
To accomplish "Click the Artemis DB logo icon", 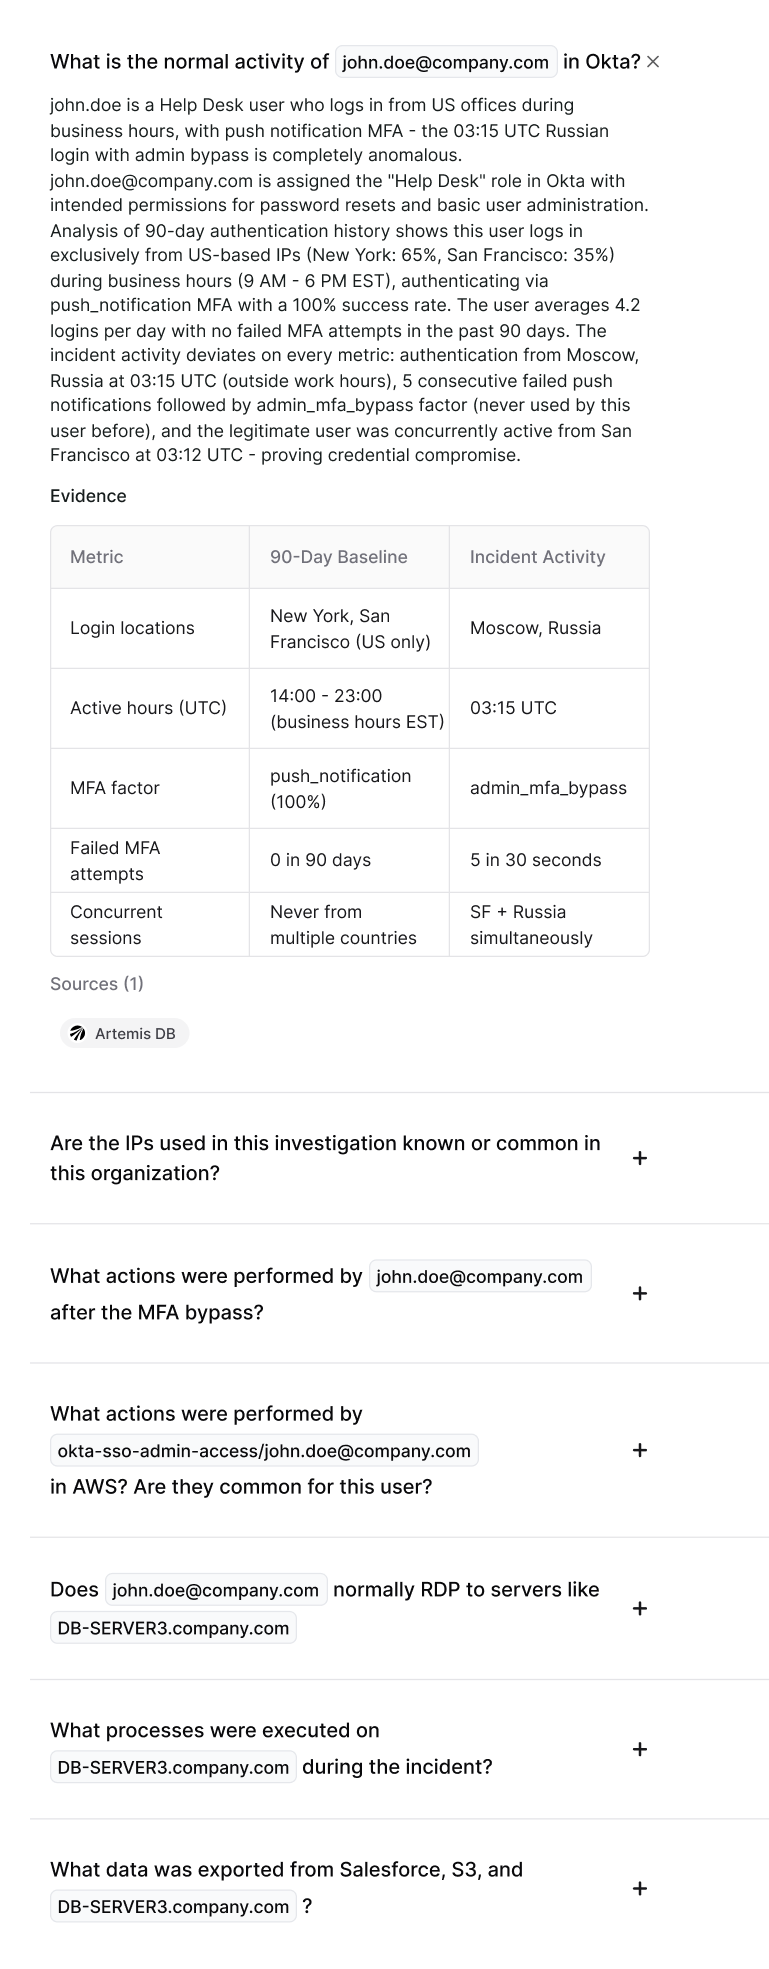I will pos(78,1033).
